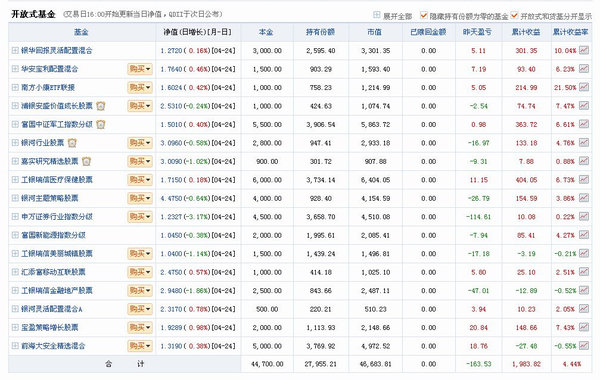Expand the 工银瑞信医疗保健股票 row
This screenshot has width=600, height=380.
[15, 179]
